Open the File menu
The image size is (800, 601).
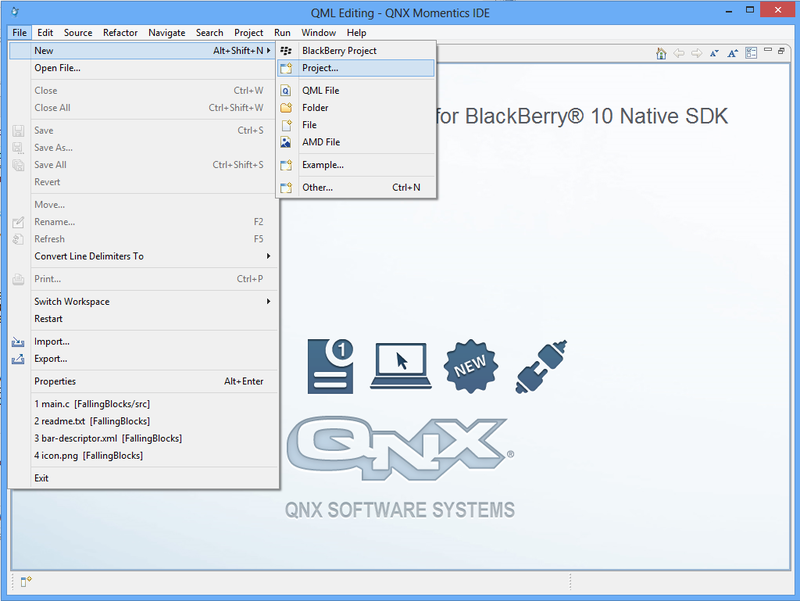(x=20, y=33)
